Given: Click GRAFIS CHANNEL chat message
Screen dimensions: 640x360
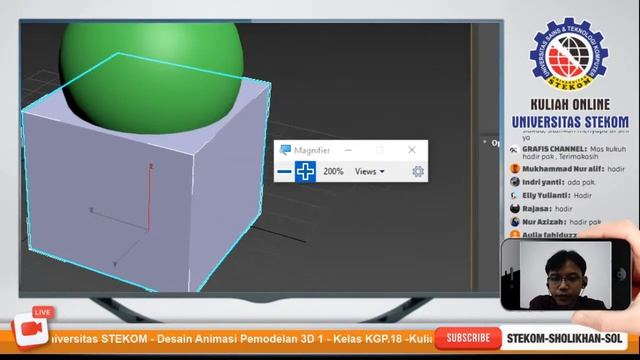Looking at the screenshot, I should coord(569,152).
